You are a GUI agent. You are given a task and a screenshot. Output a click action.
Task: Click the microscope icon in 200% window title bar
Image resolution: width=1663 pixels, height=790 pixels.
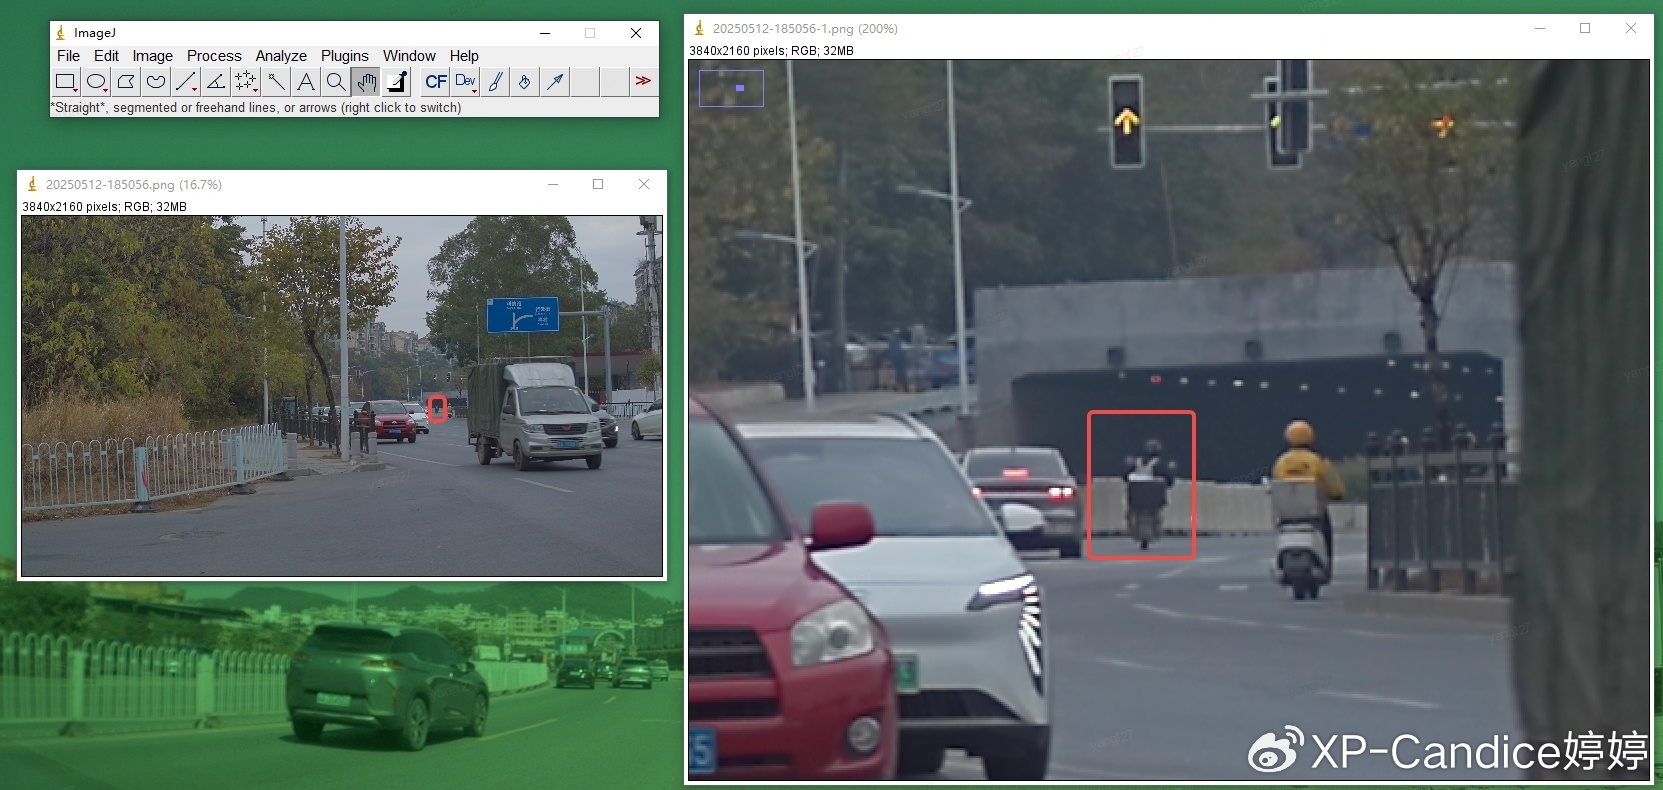point(699,28)
